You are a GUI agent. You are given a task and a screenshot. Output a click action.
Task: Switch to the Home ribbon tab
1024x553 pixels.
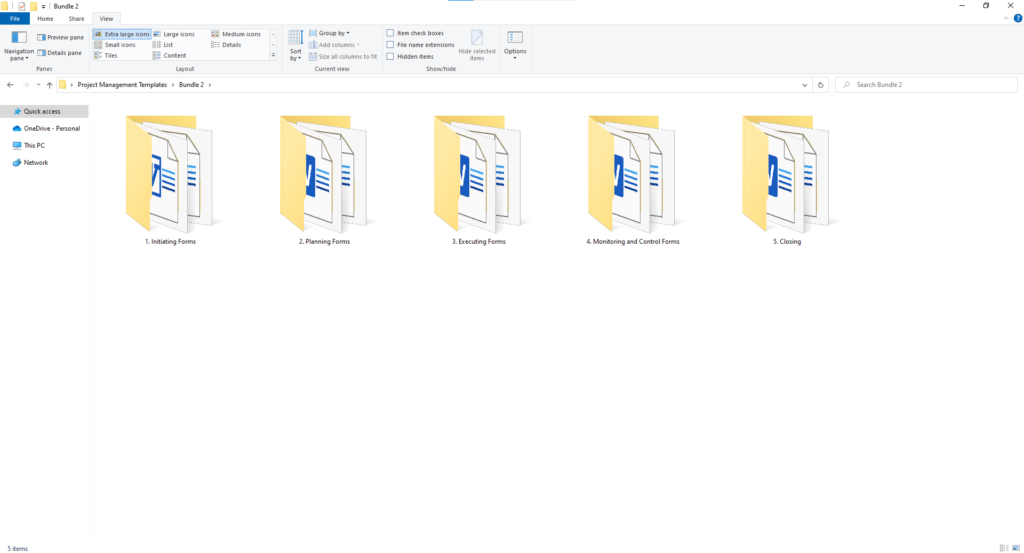coord(45,18)
